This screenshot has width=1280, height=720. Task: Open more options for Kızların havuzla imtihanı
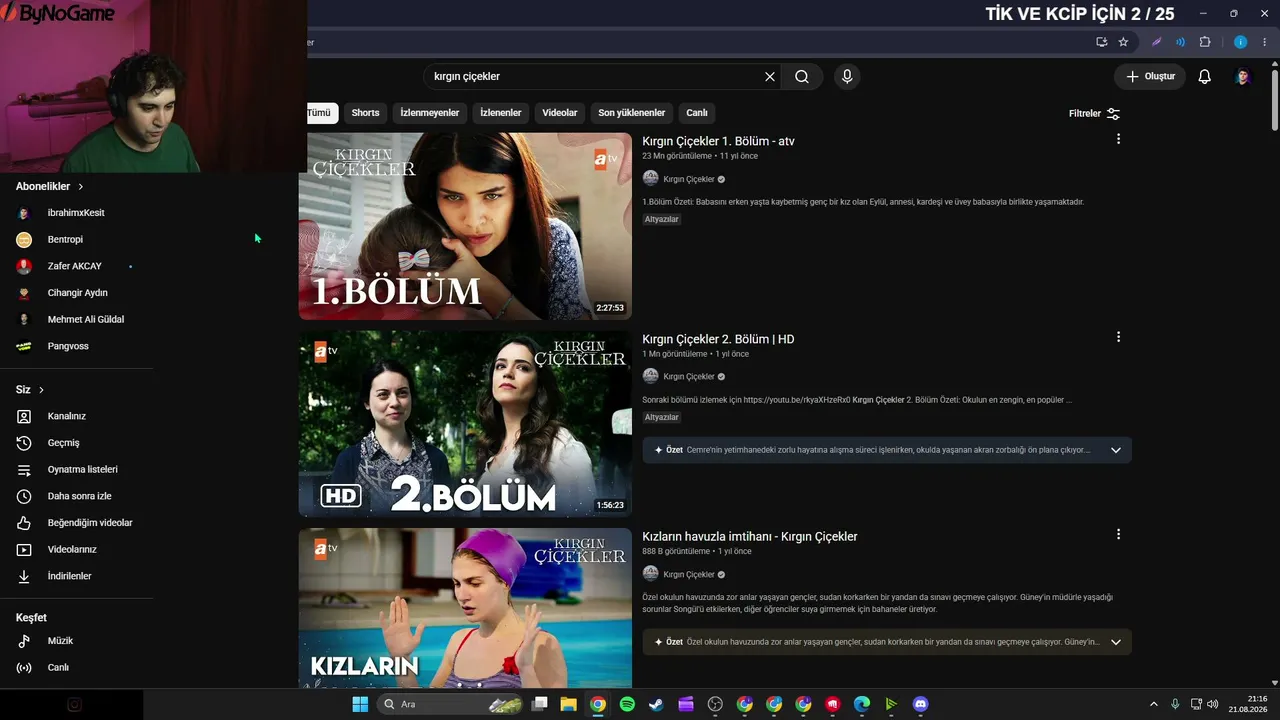(1118, 534)
